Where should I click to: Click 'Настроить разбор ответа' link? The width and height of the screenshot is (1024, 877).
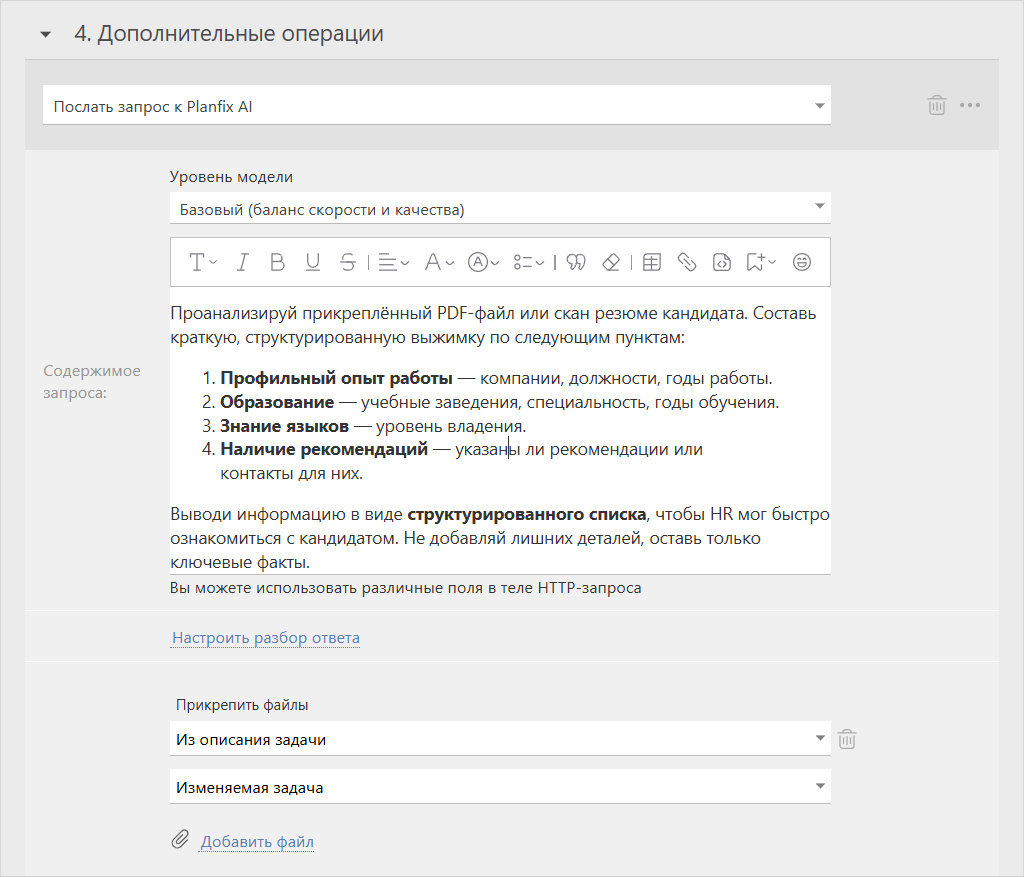(265, 637)
